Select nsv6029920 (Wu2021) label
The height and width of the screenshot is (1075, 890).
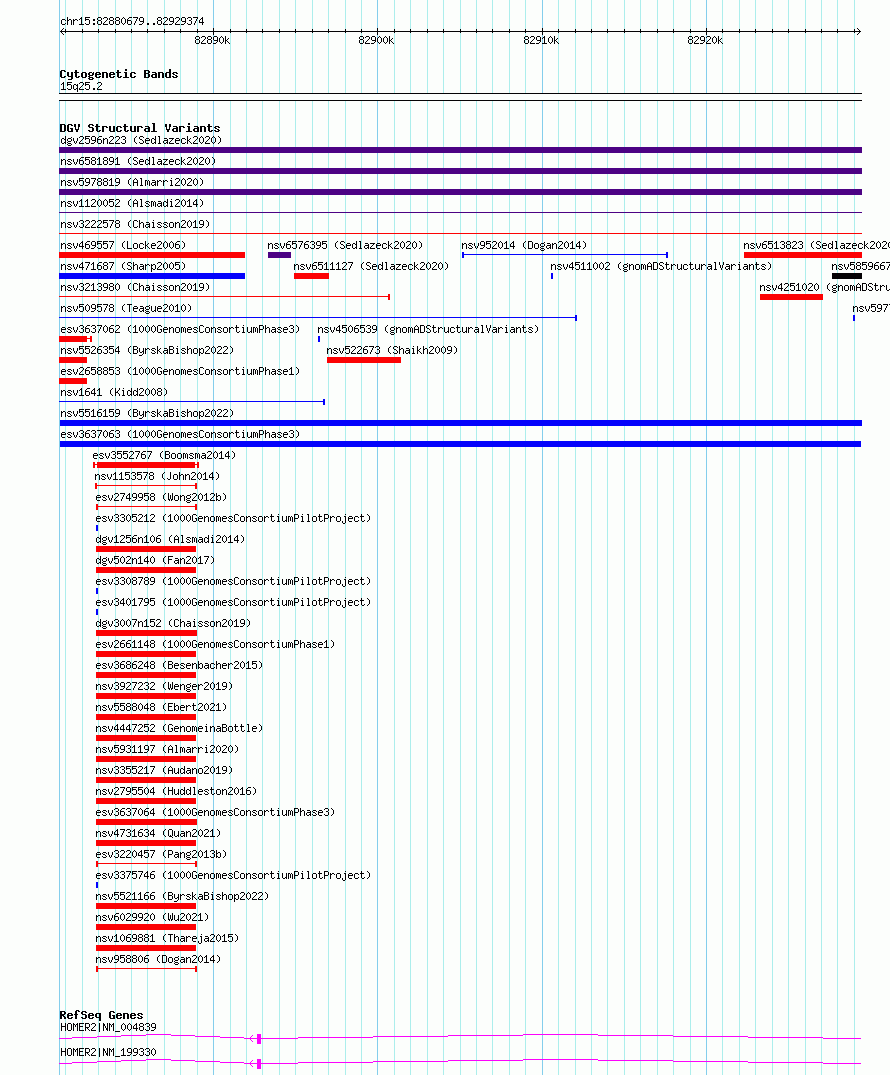point(152,918)
